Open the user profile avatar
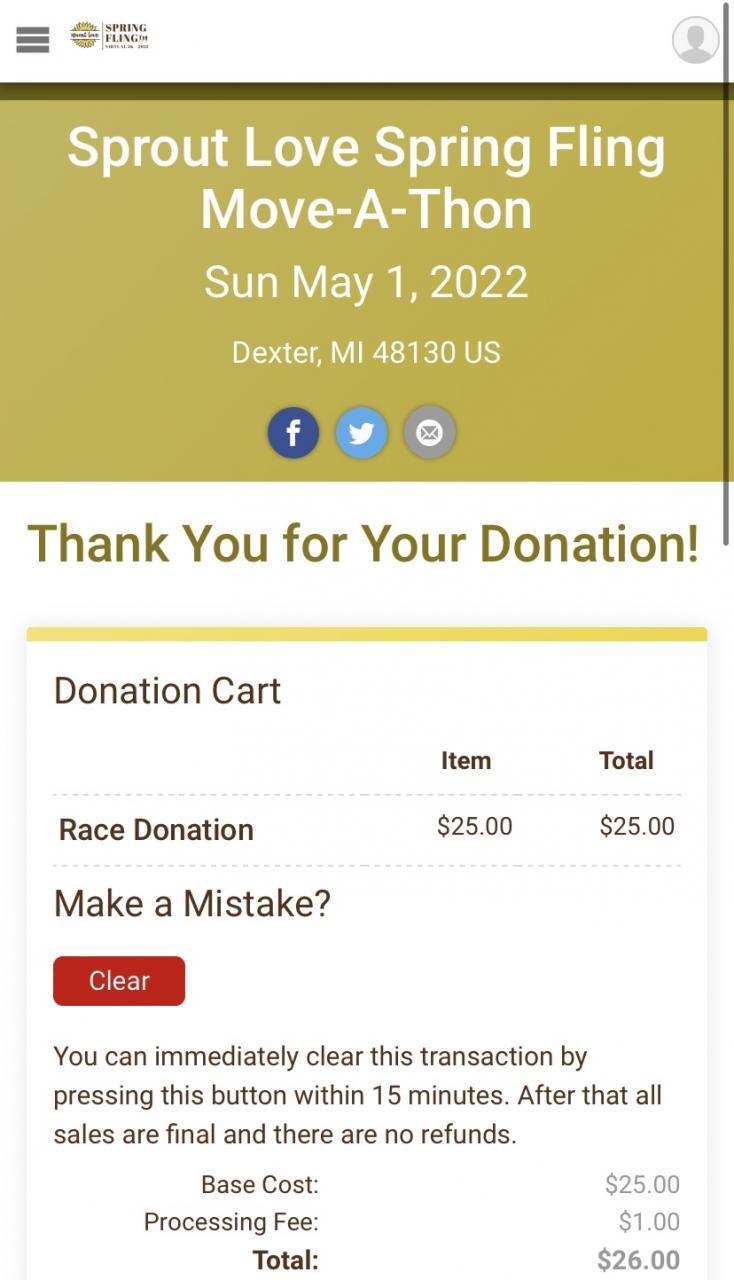 (695, 40)
